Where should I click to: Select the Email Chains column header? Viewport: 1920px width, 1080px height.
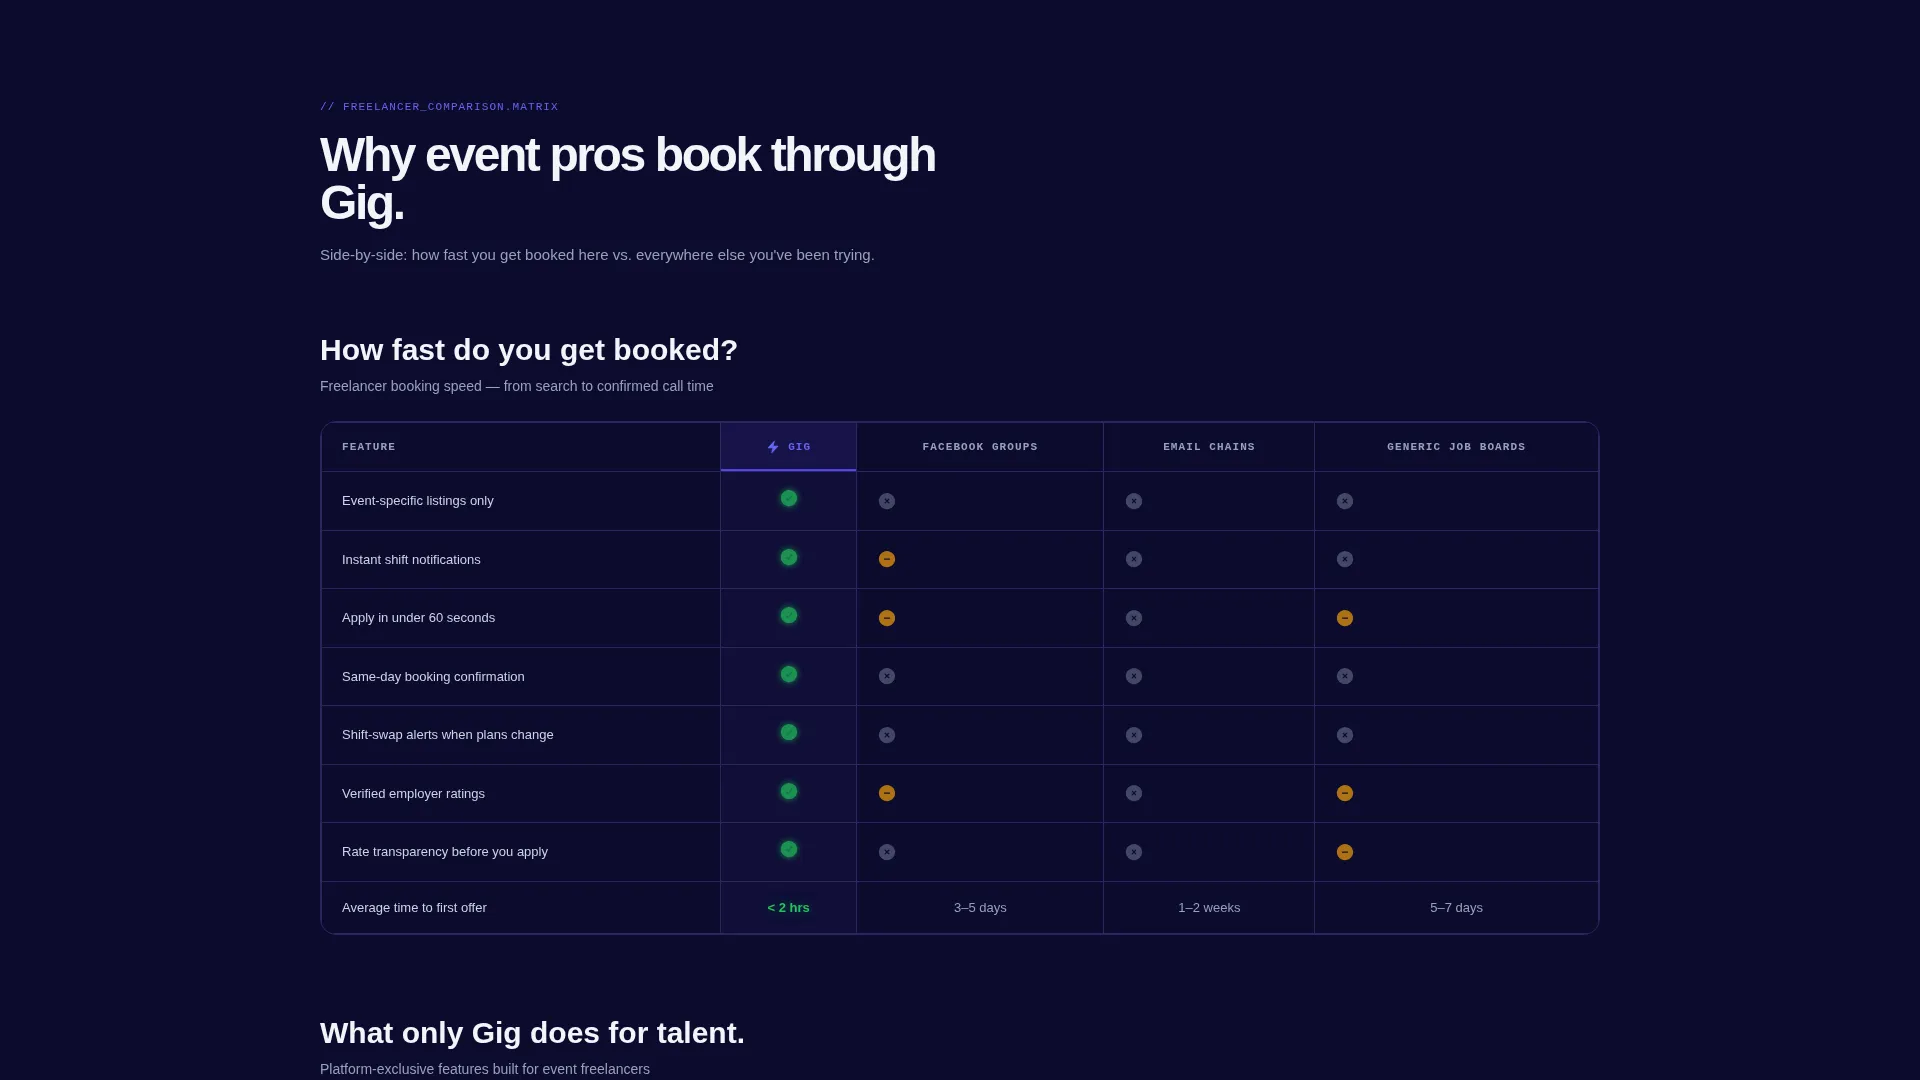pos(1209,447)
